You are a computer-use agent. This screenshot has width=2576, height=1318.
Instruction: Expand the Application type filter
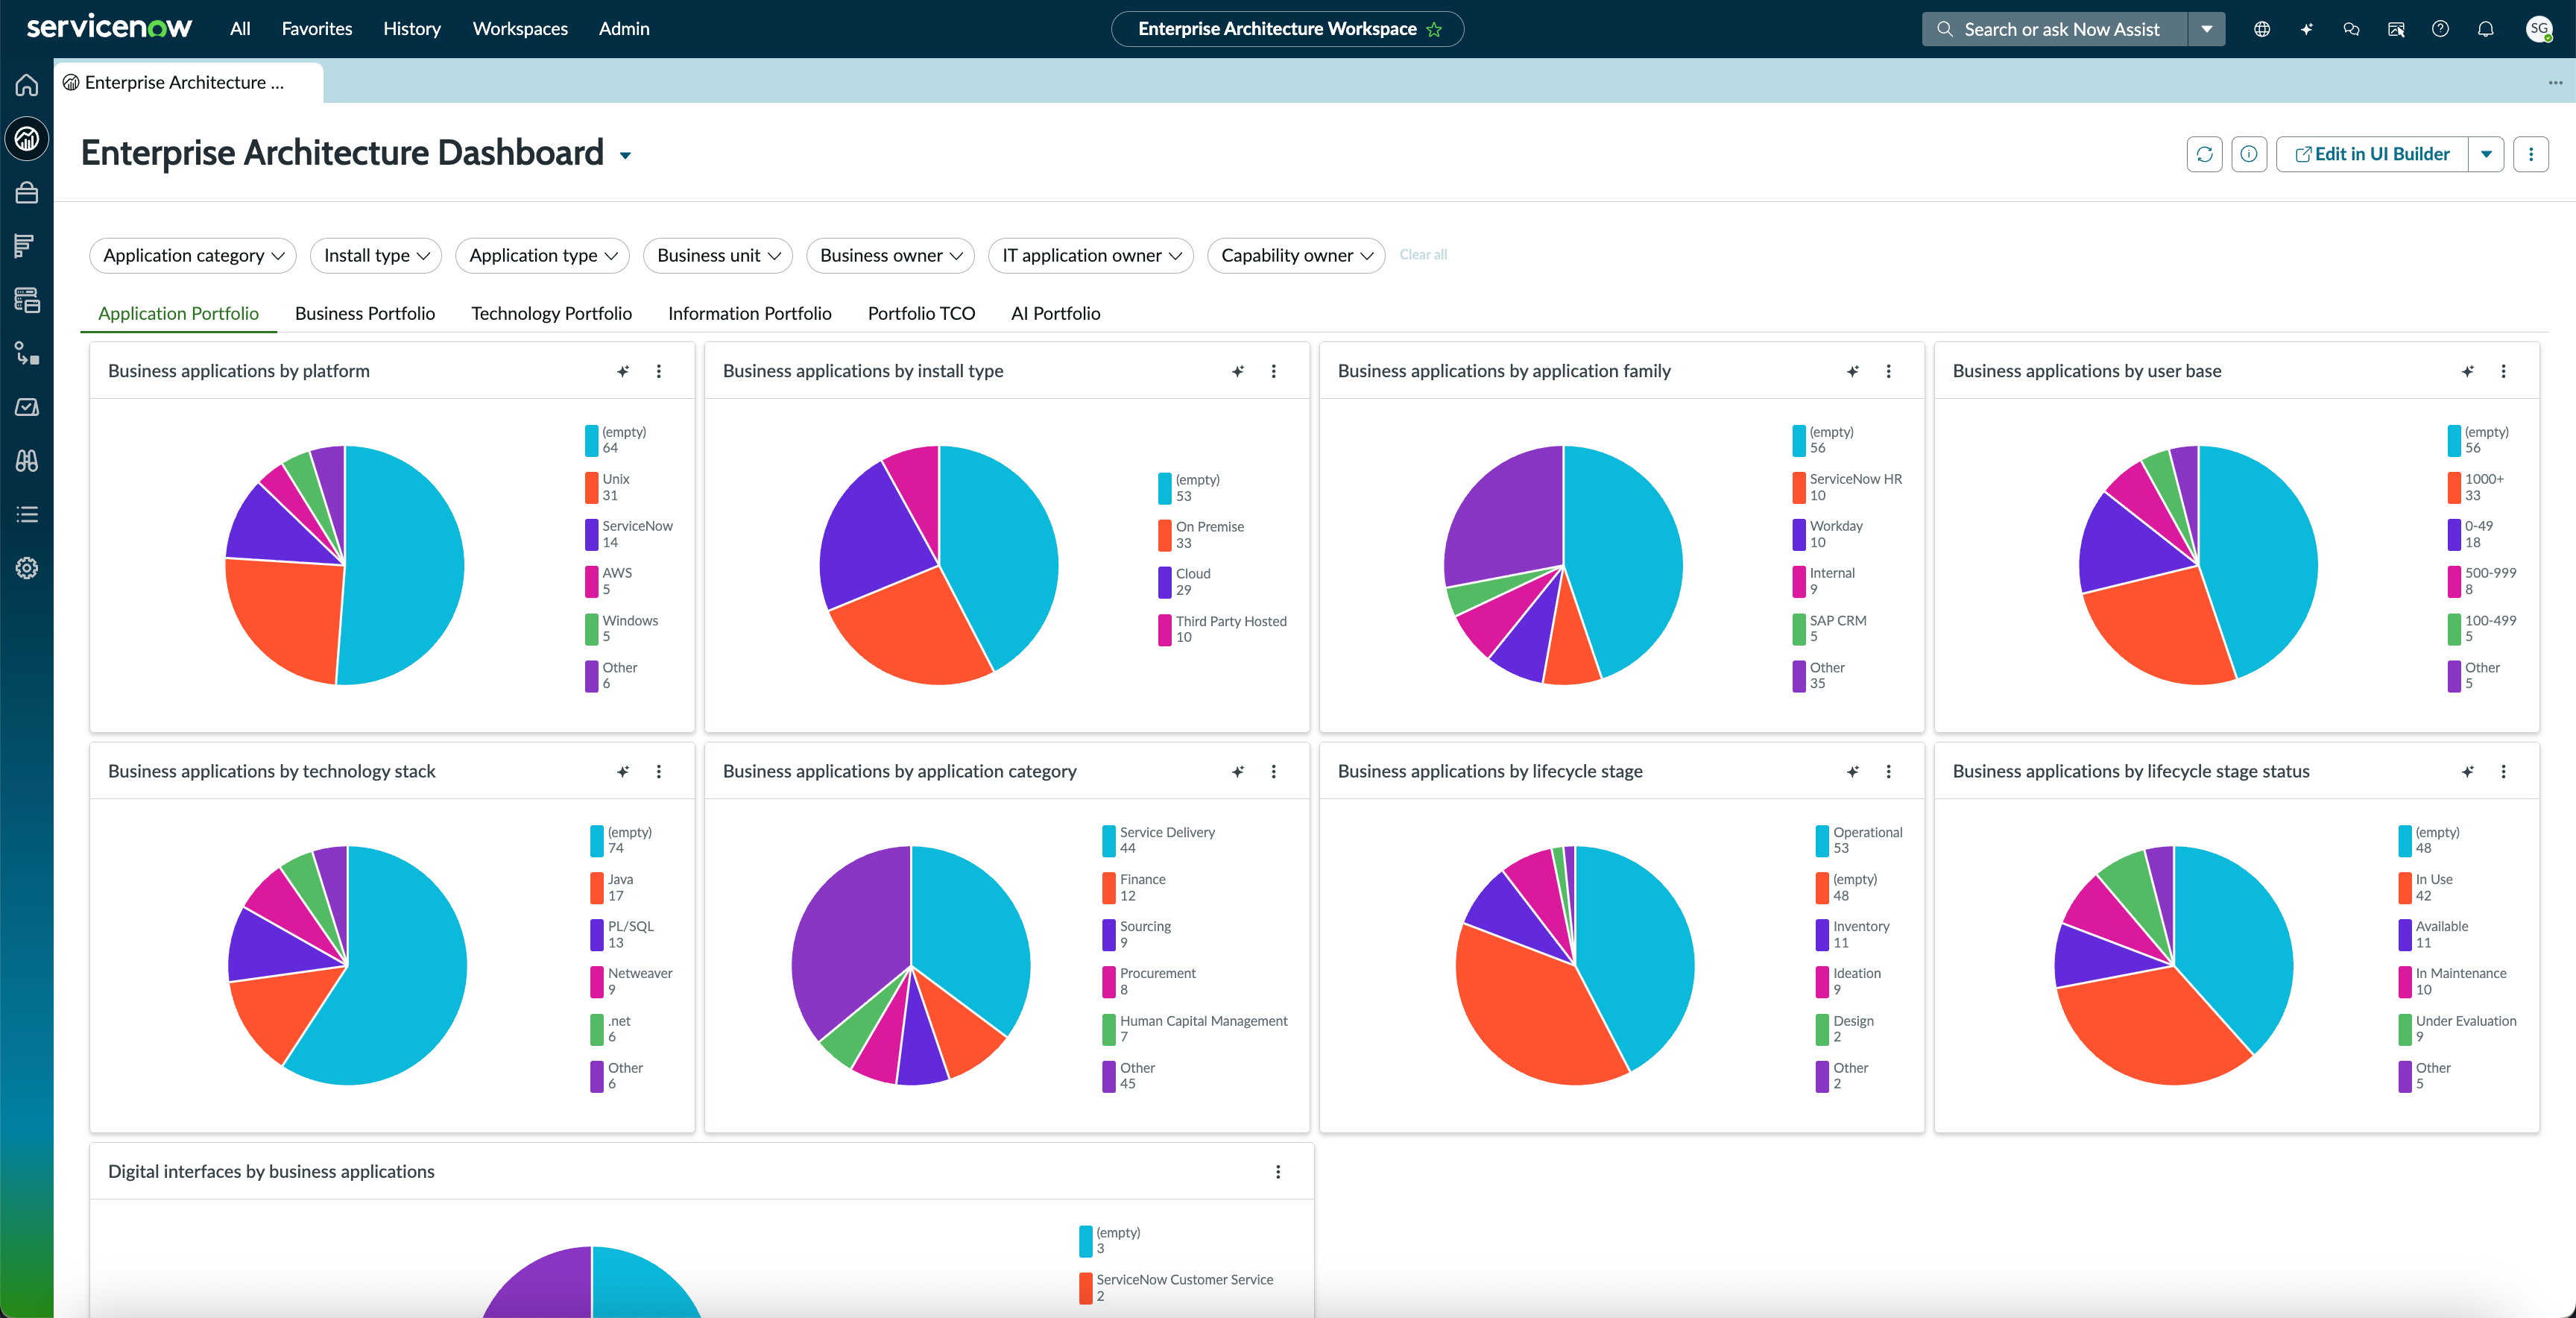coord(543,255)
